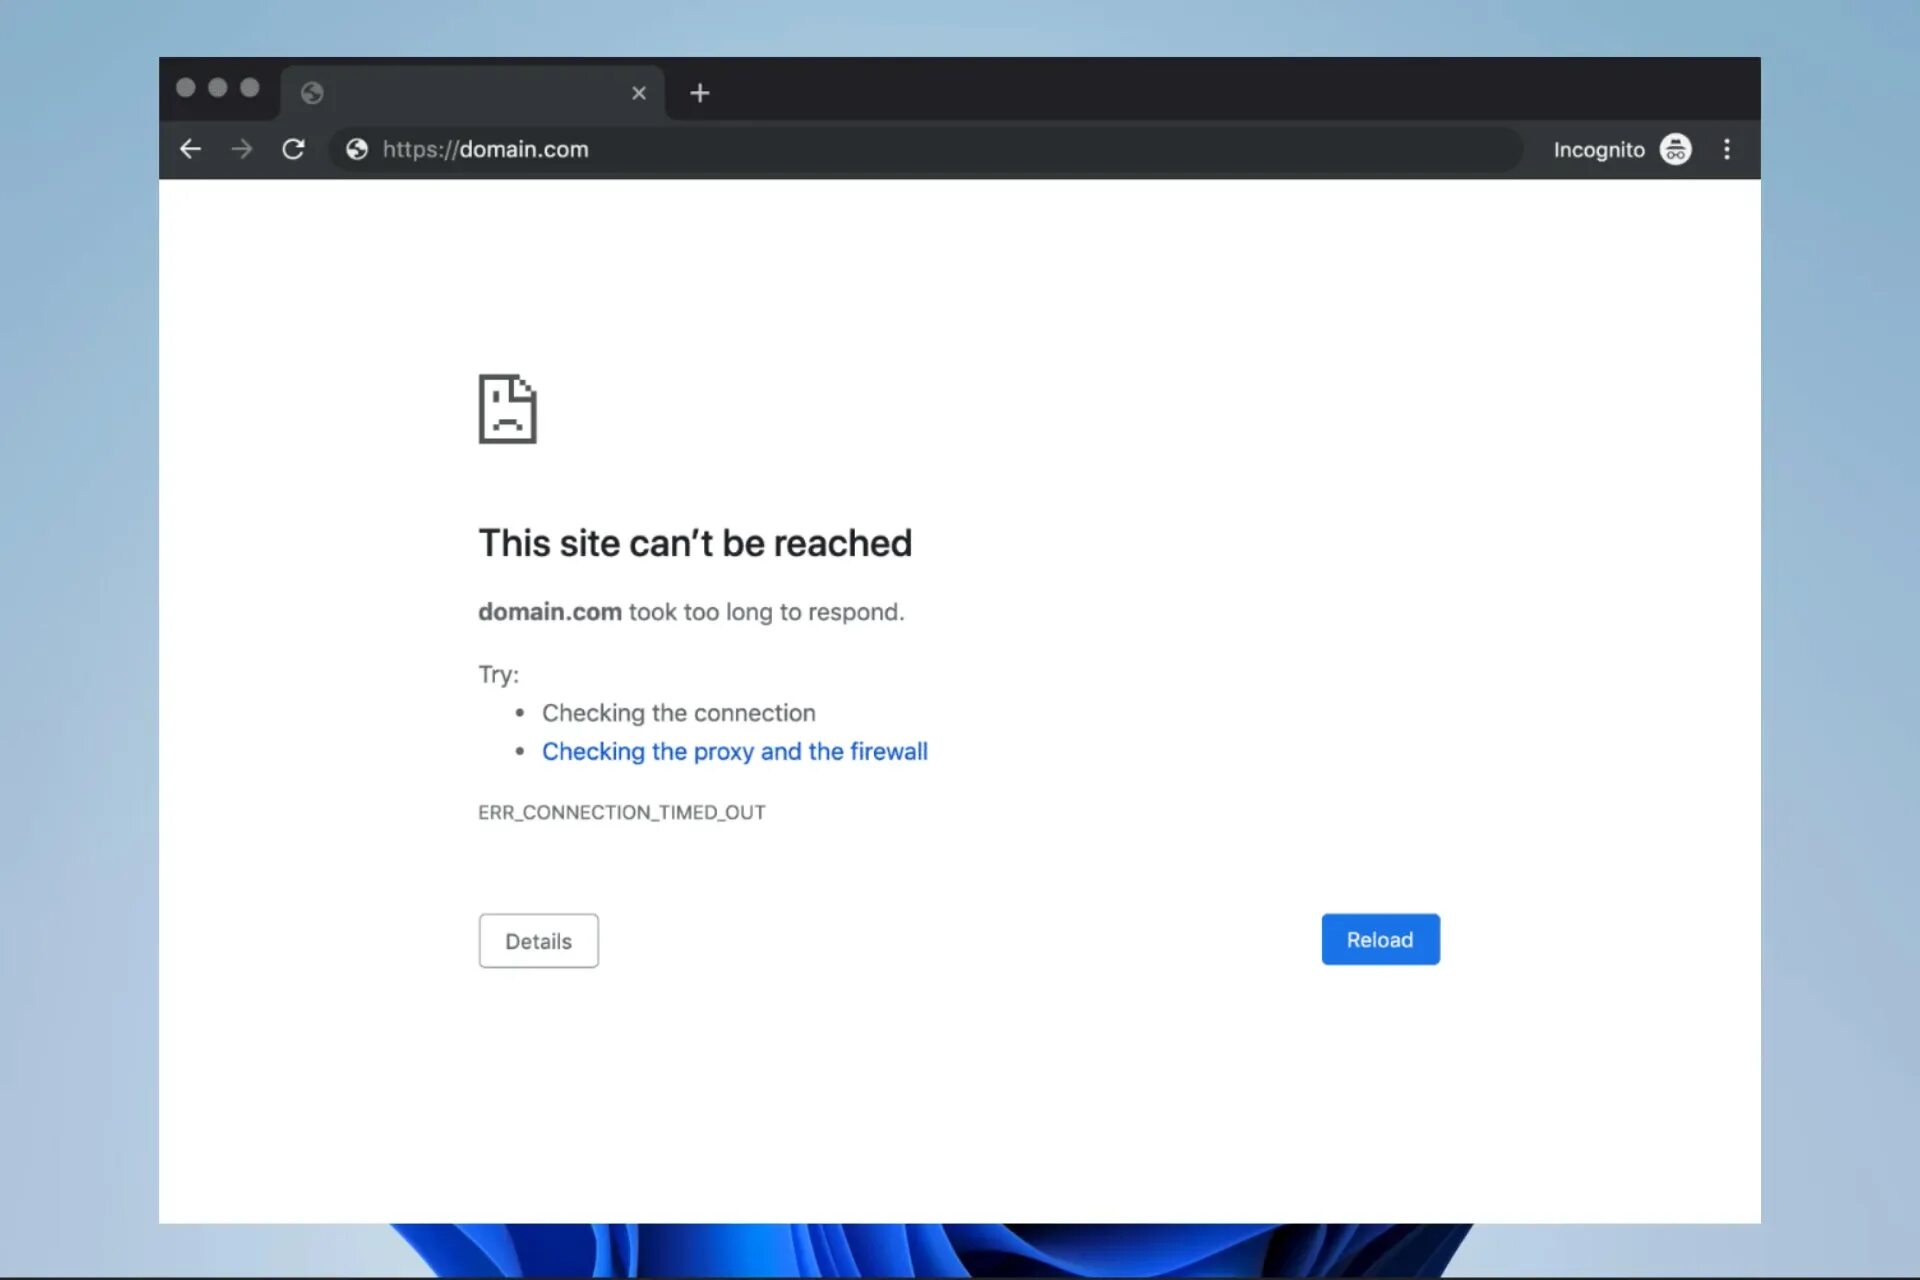The width and height of the screenshot is (1920, 1280).
Task: Close the current tab with the X
Action: [x=639, y=93]
